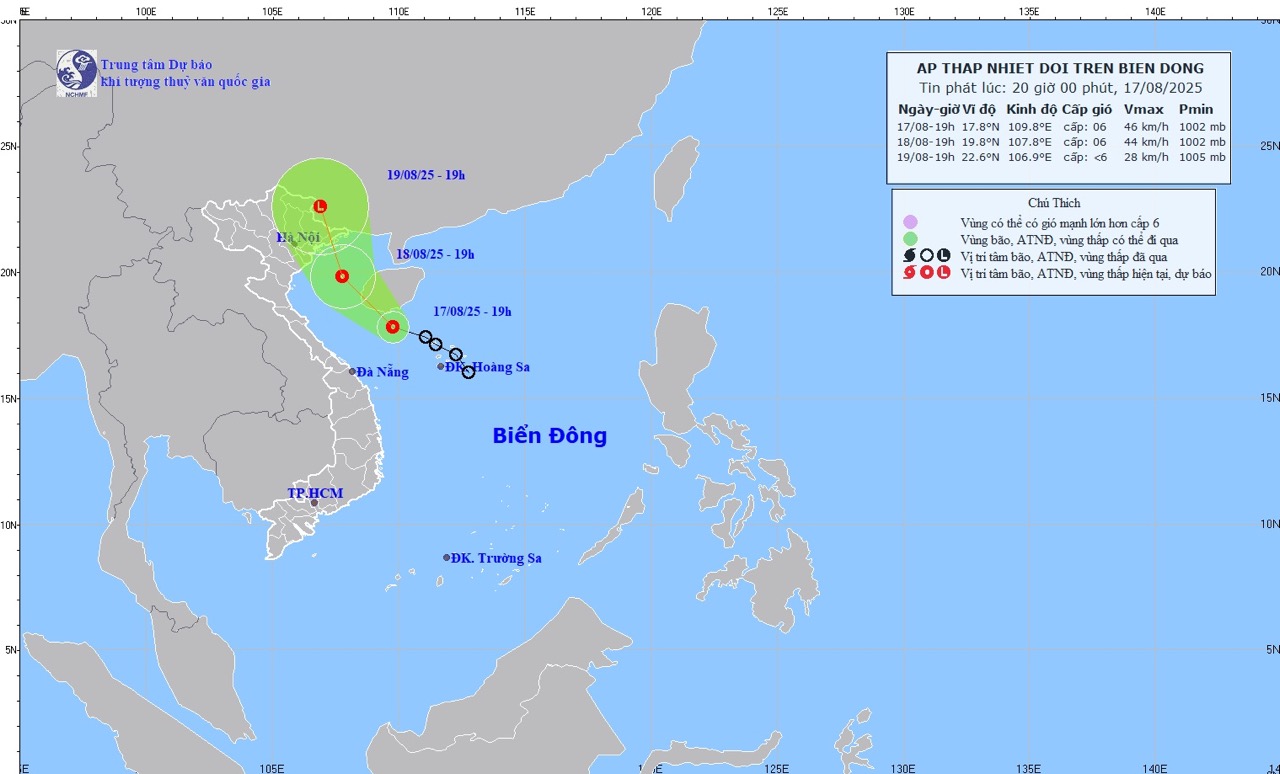
Task: Click the past-position circle closest to the current center
Action: click(x=426, y=337)
